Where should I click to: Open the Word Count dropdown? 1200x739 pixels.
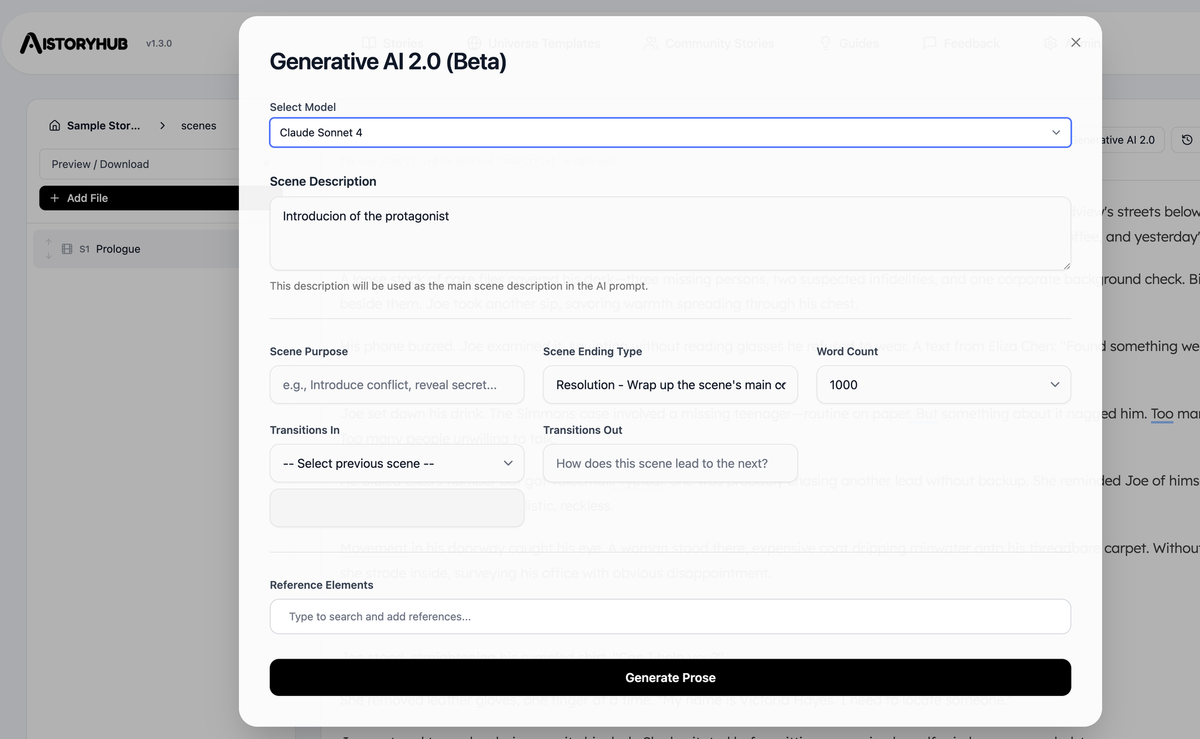click(x=943, y=384)
